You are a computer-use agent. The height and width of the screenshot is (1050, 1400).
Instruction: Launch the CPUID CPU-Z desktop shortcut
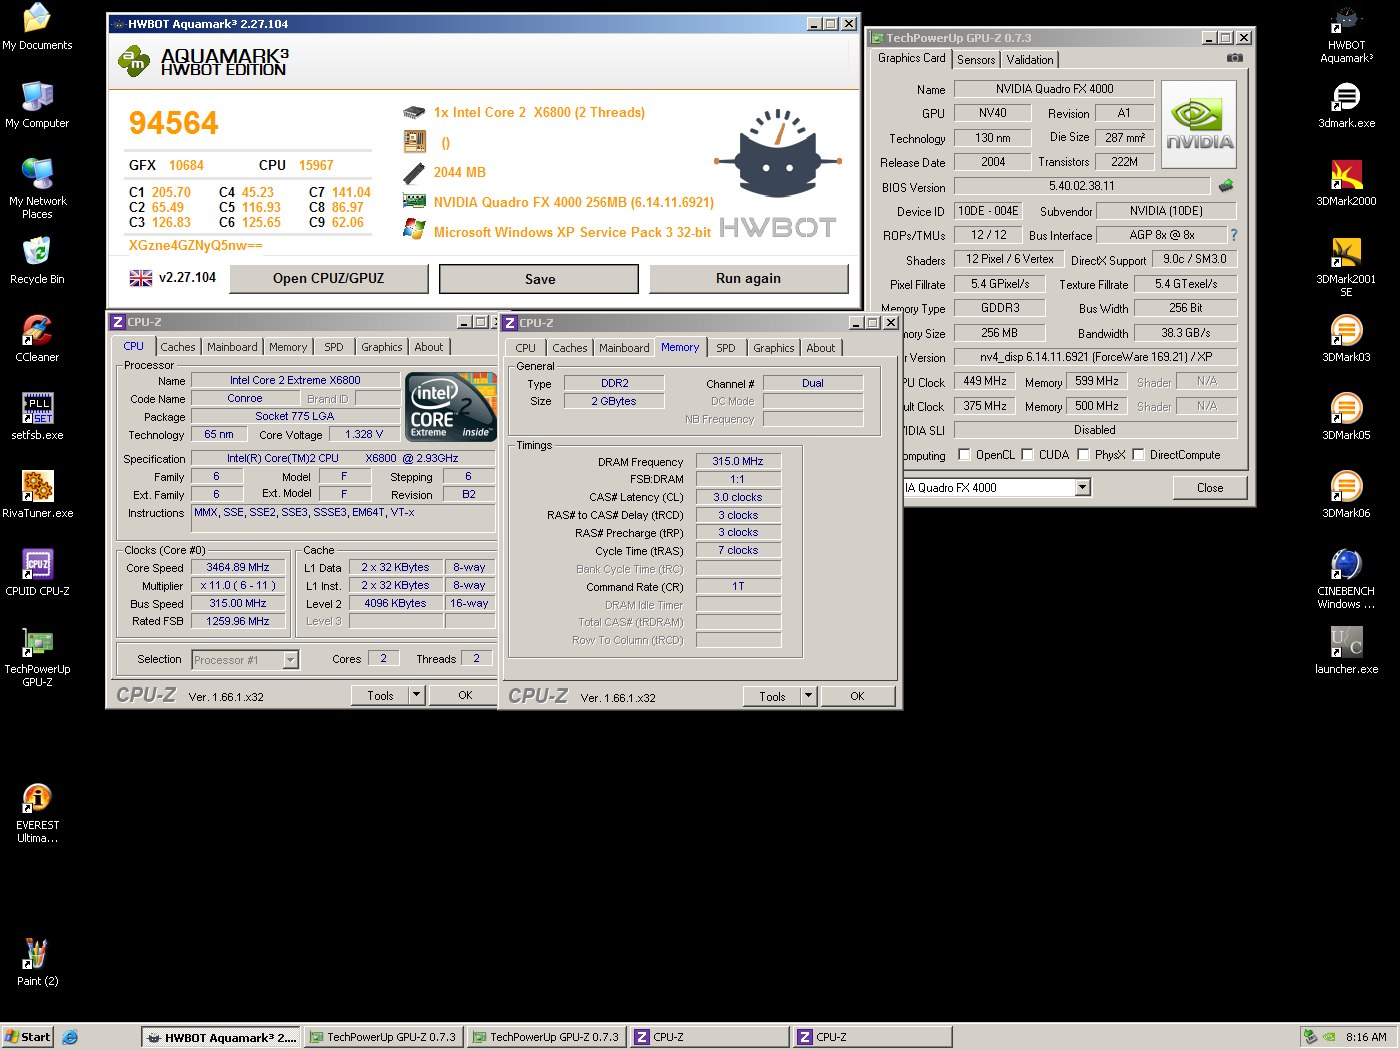pyautogui.click(x=37, y=573)
